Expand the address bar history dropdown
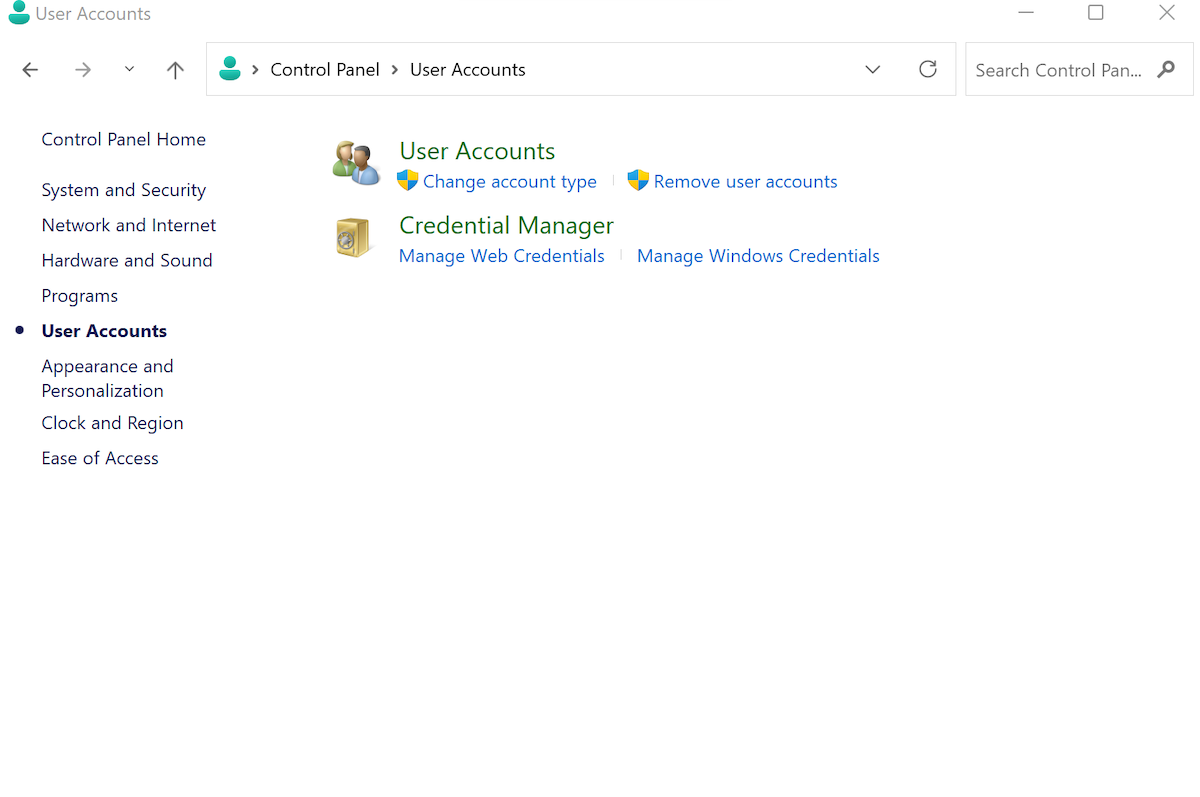 click(873, 69)
